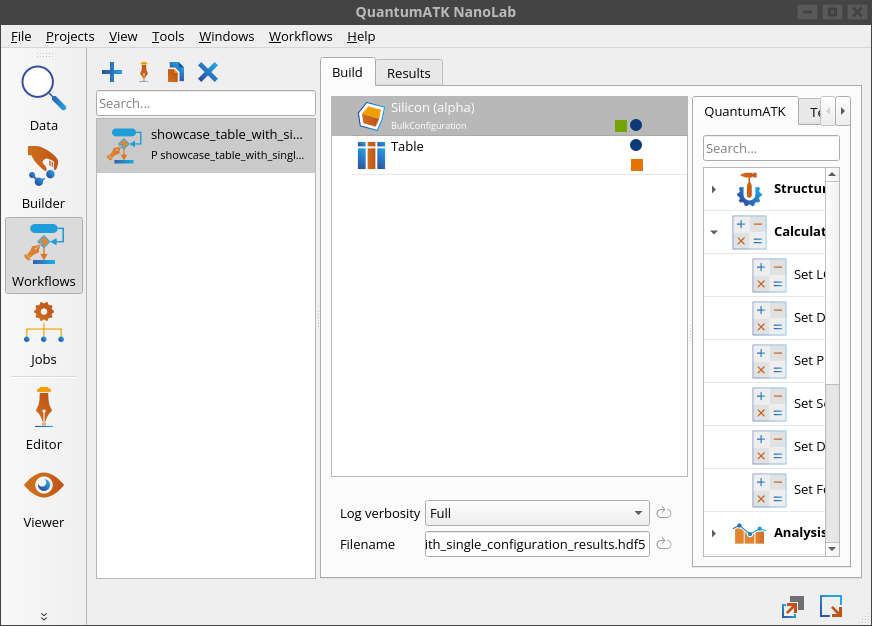The width and height of the screenshot is (872, 626).
Task: Click the QuantumATK block search field
Action: point(771,148)
